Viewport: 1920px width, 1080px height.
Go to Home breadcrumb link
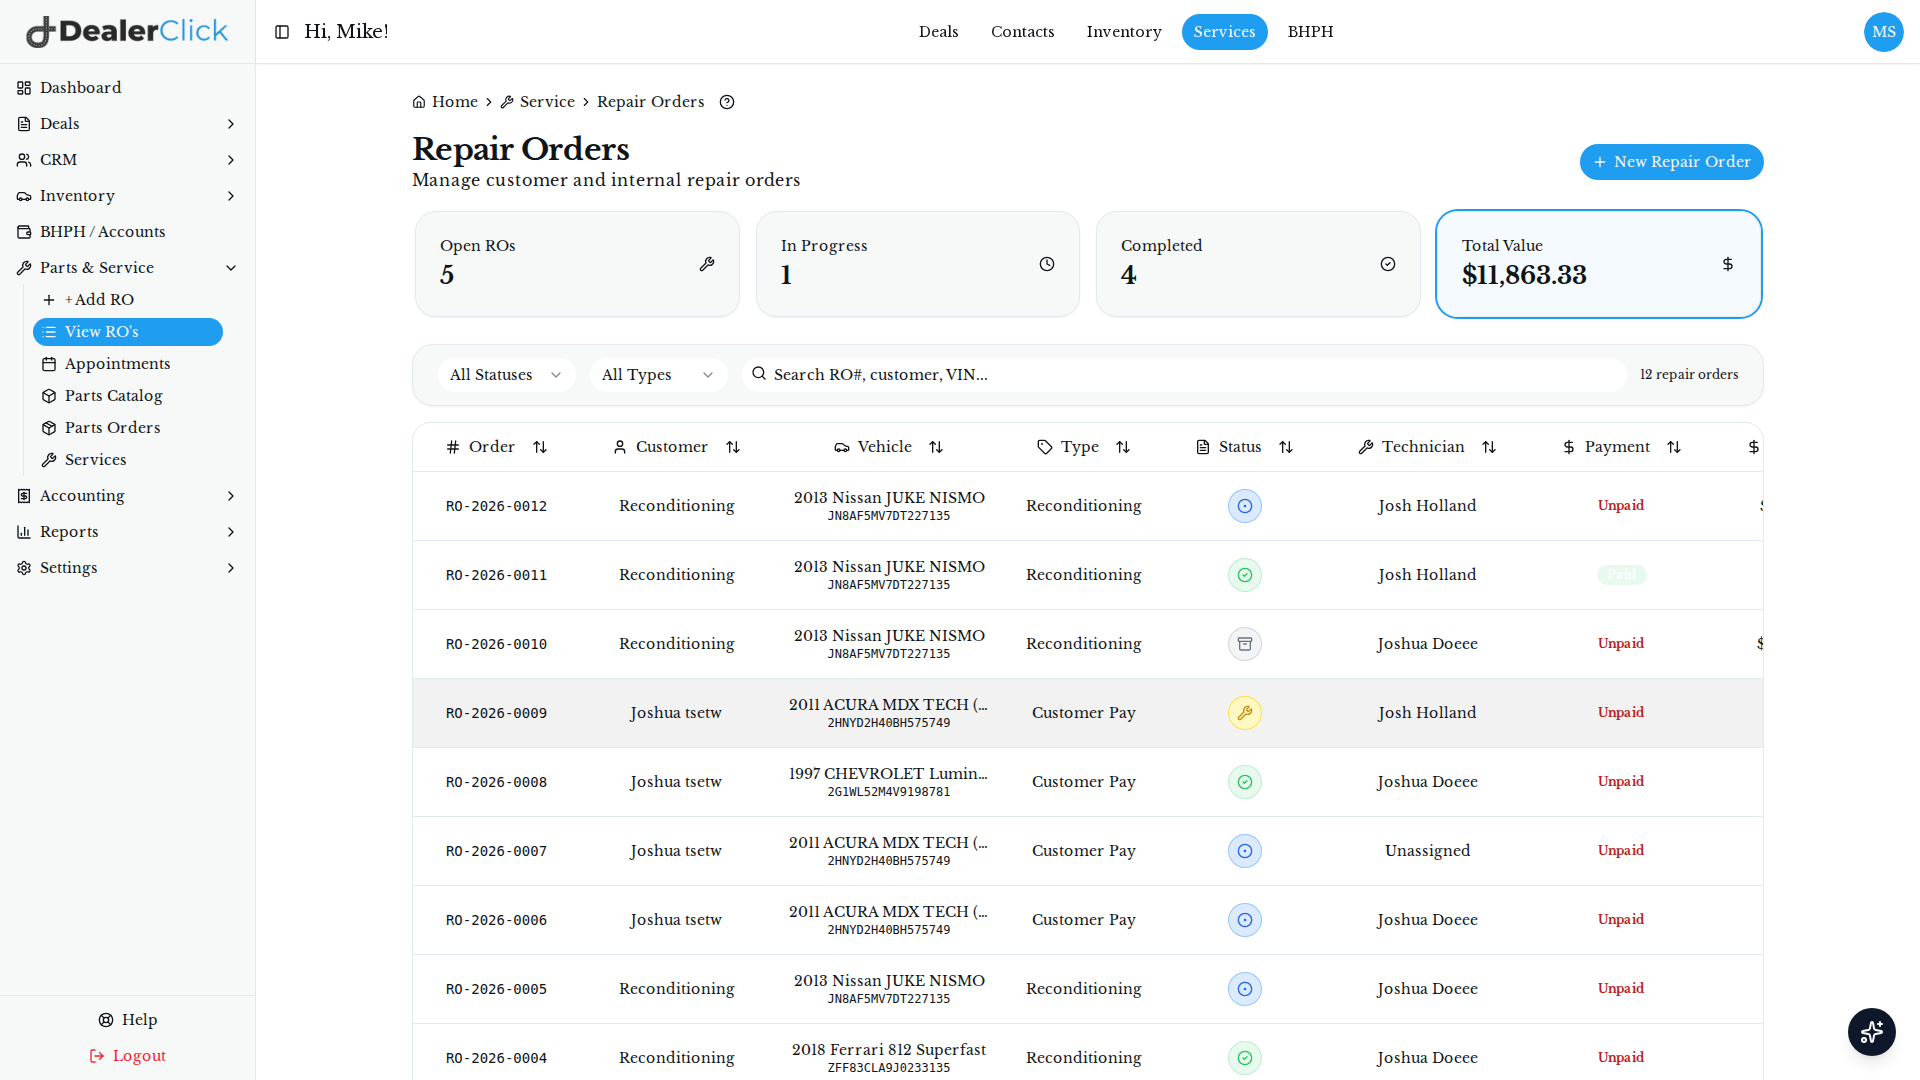tap(445, 102)
